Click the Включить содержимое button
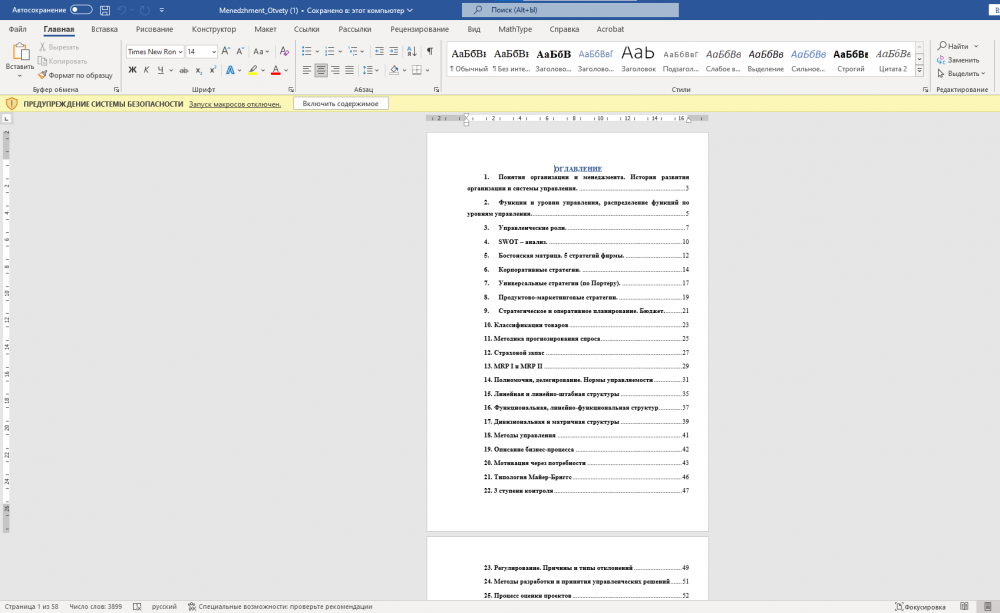 tap(340, 104)
